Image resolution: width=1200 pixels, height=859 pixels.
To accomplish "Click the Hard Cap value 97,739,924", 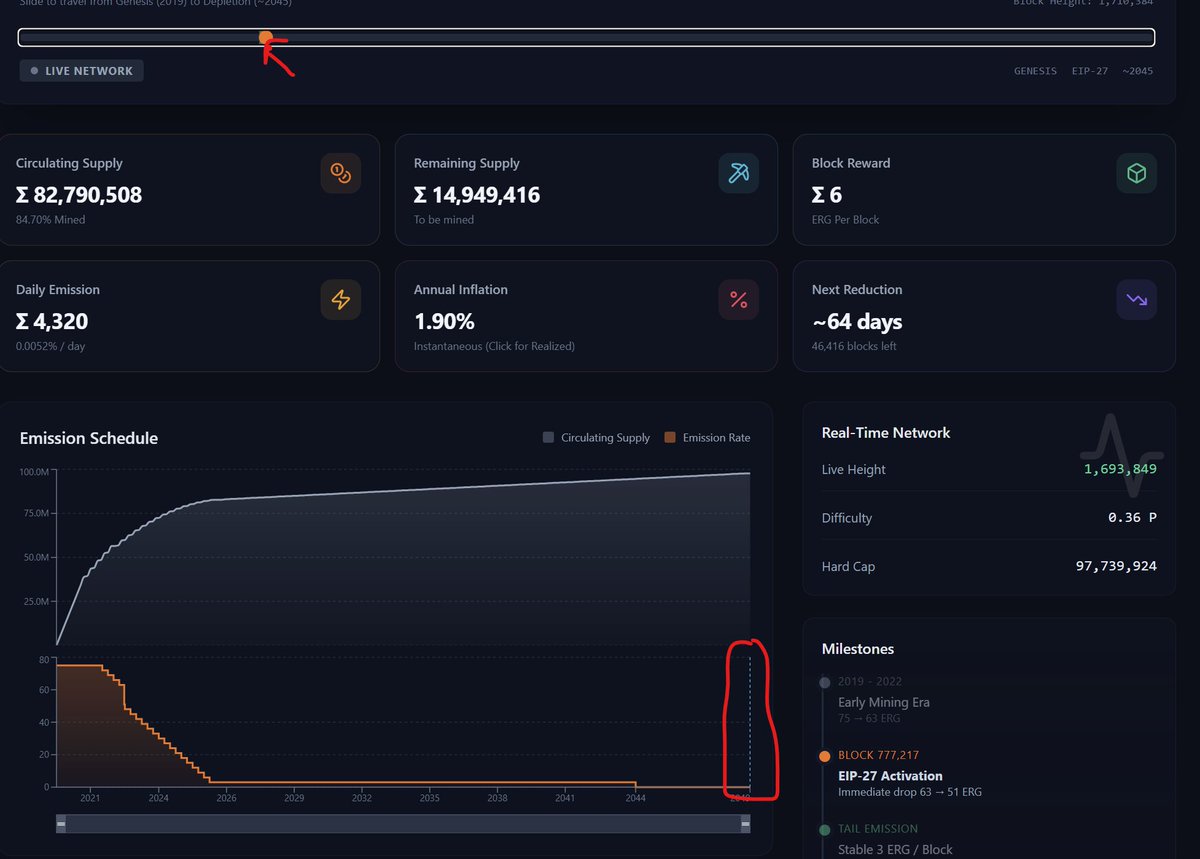I will (1115, 566).
